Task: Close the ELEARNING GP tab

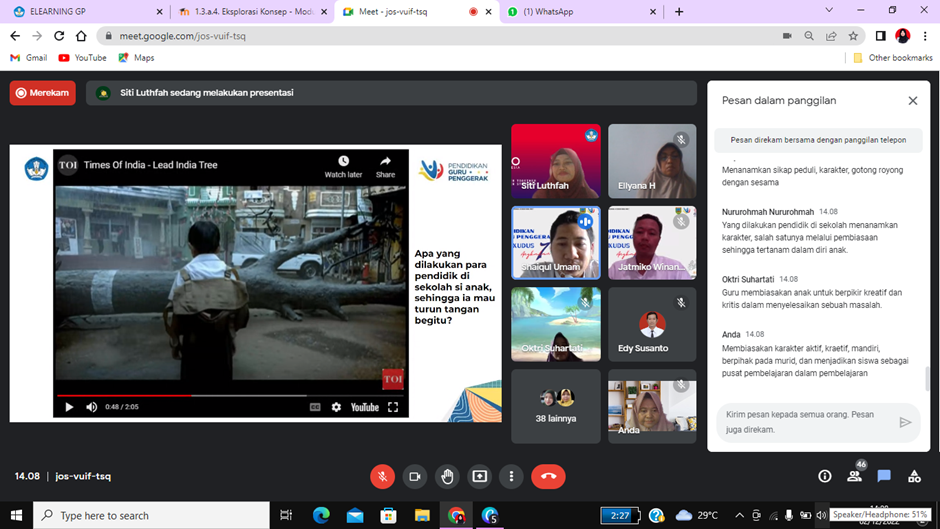Action: coord(159,11)
